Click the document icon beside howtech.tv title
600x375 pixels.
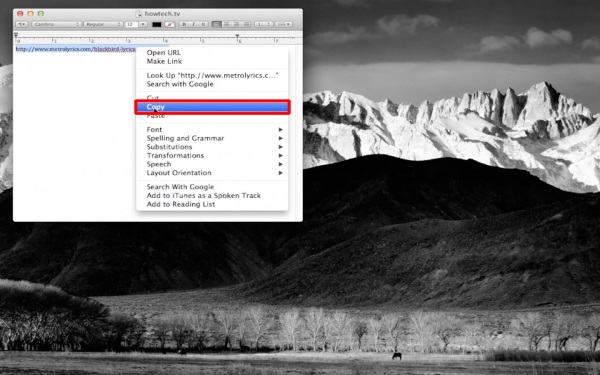click(x=139, y=13)
